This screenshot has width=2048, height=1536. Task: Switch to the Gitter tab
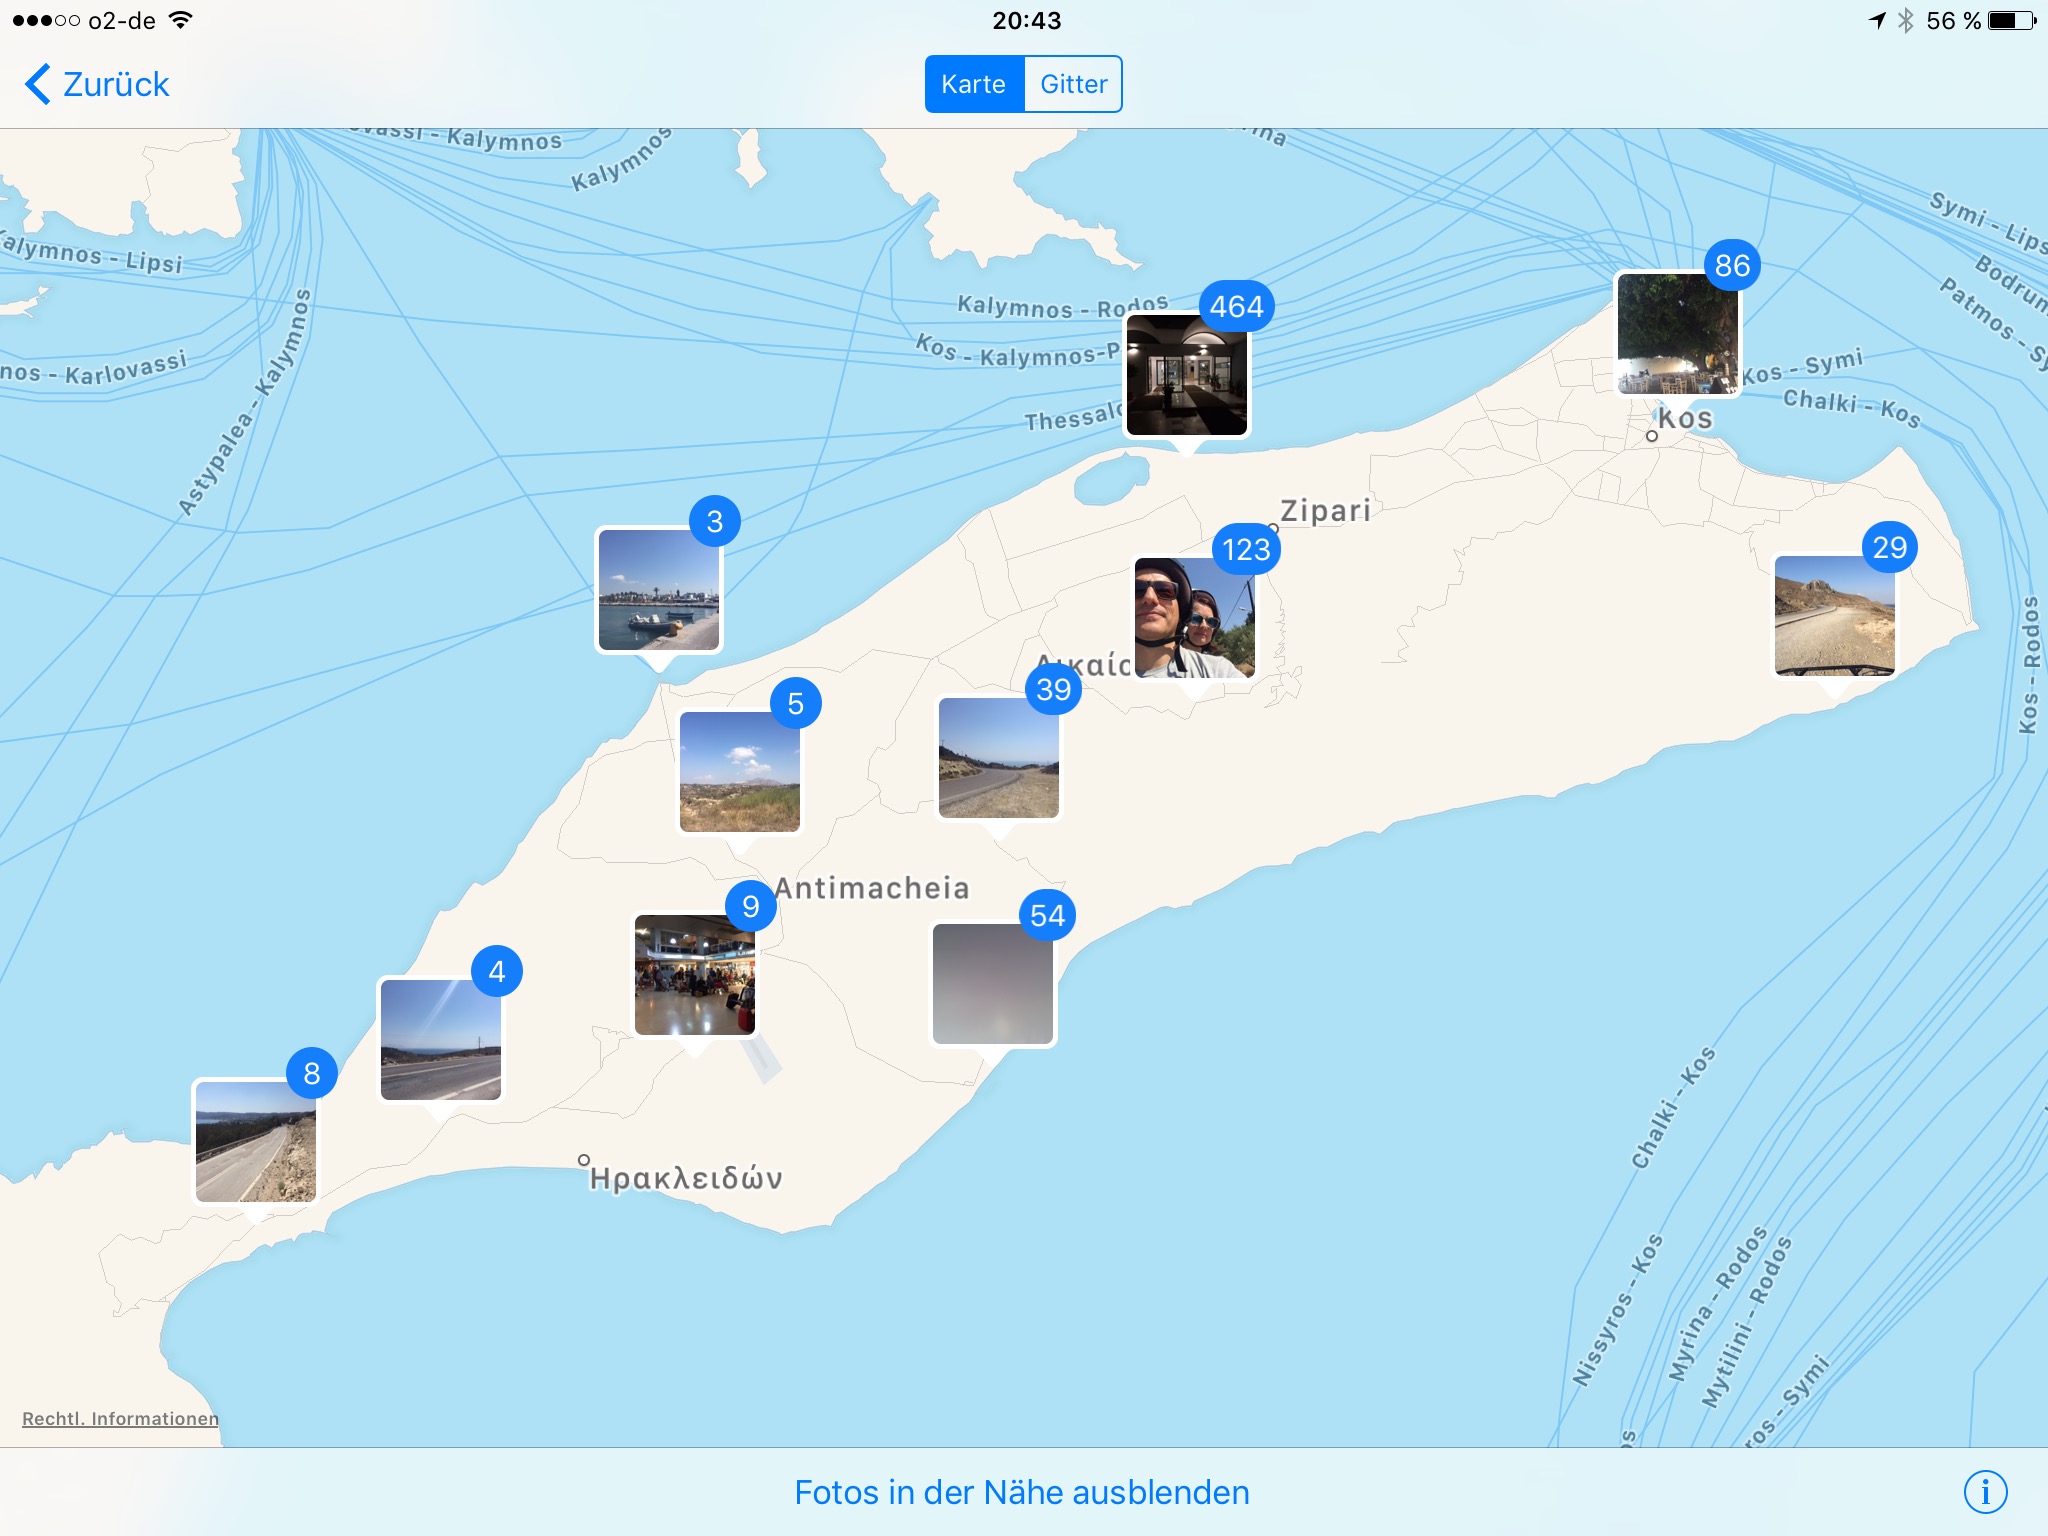click(x=1073, y=84)
